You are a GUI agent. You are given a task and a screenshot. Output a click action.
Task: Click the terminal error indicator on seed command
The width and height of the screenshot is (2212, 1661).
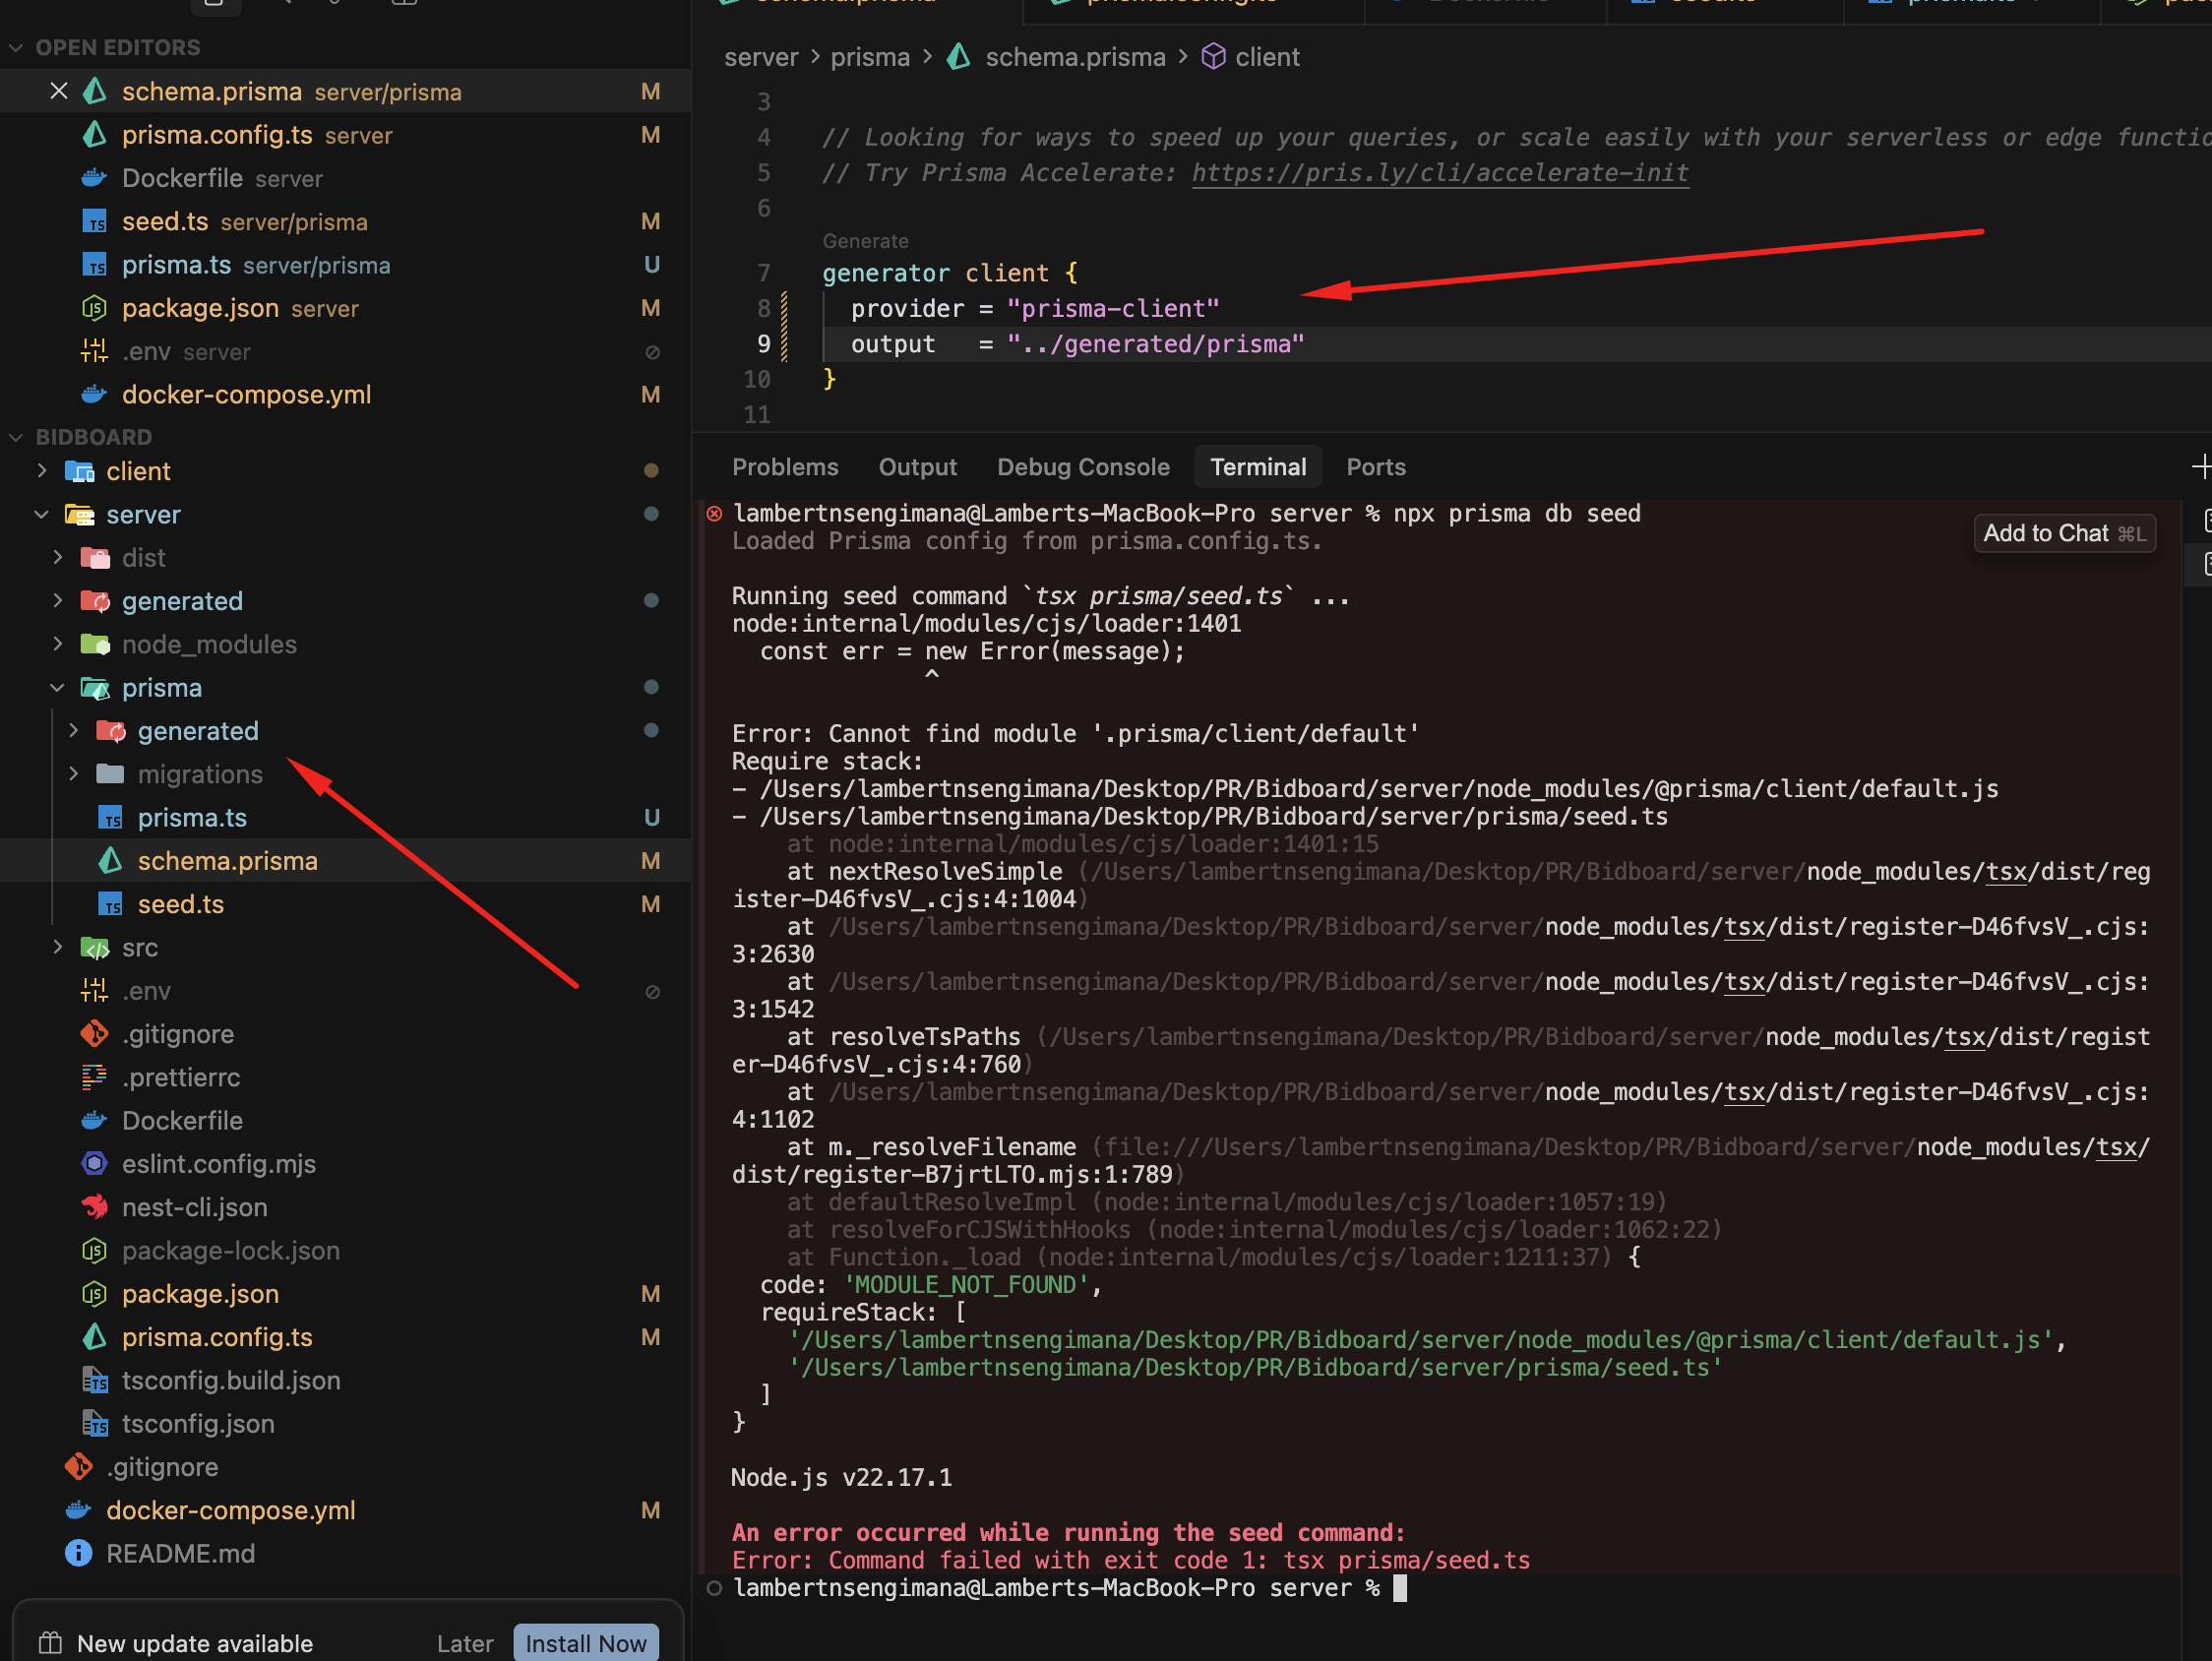click(x=714, y=514)
